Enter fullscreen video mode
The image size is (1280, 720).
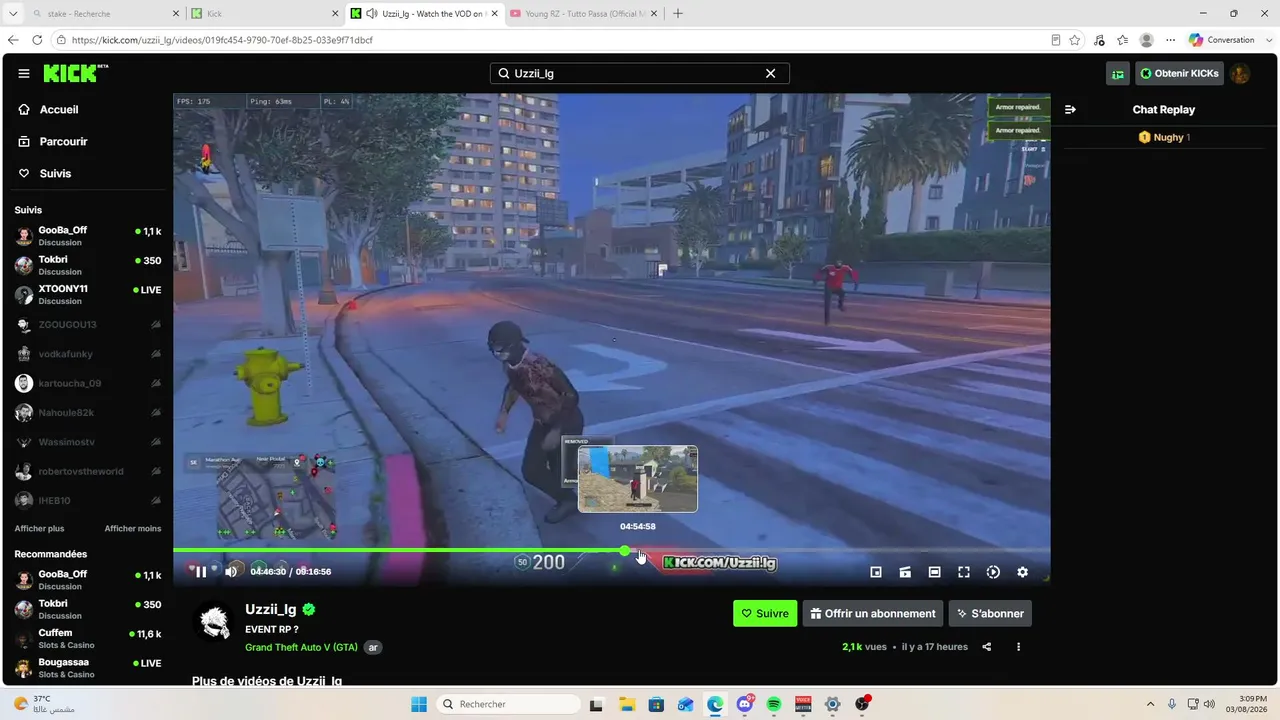(x=964, y=572)
